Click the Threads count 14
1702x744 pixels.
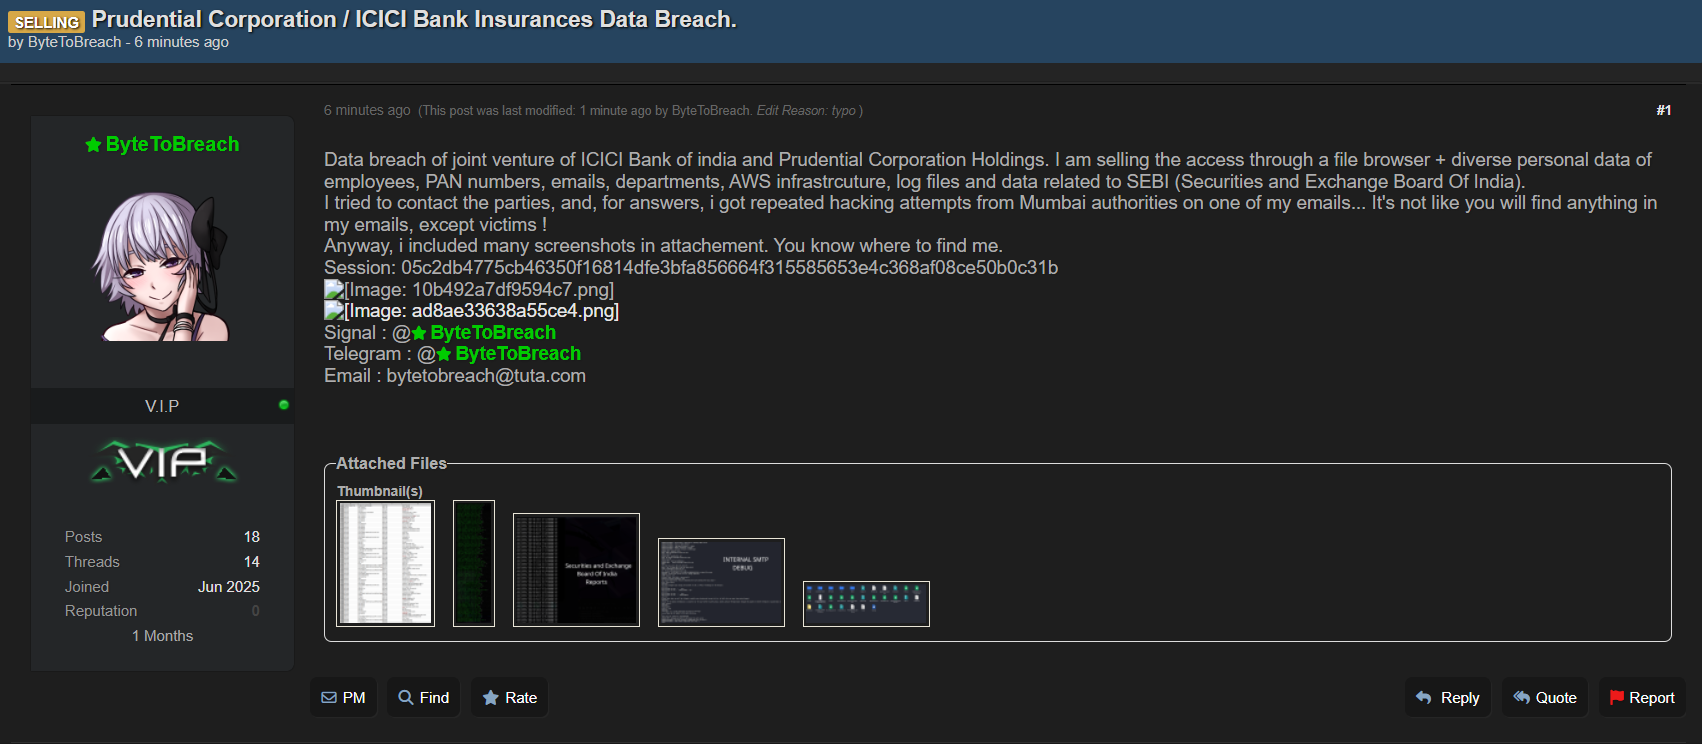[x=252, y=562]
